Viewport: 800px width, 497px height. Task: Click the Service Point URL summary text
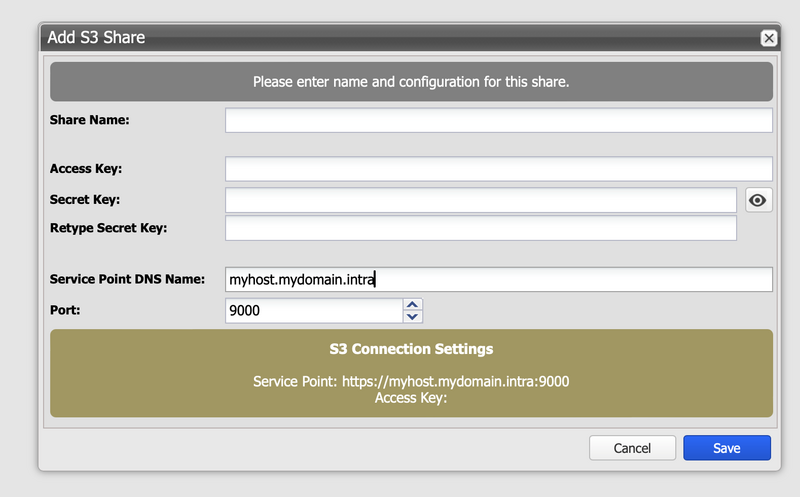(x=411, y=381)
